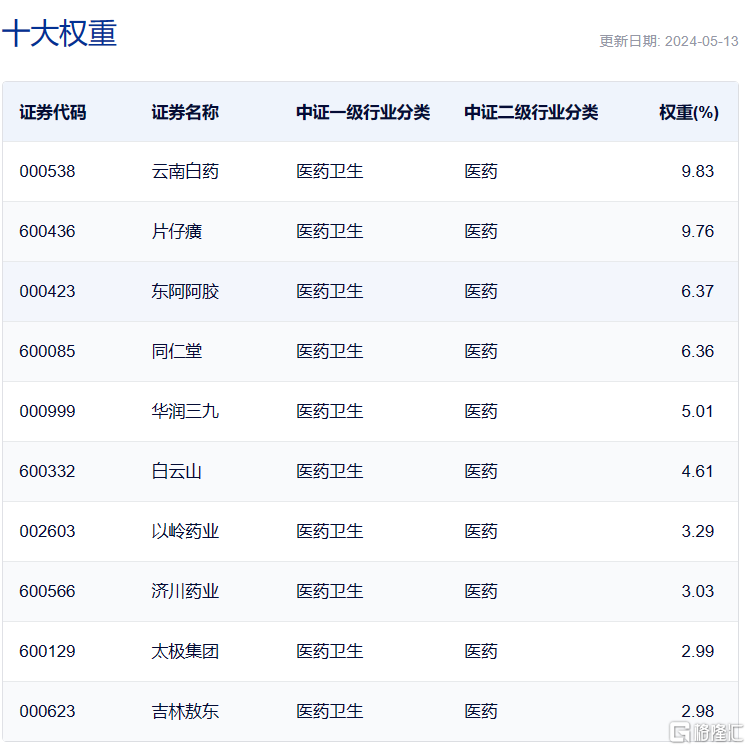
Task: Click the 证券代码 column header
Action: (53, 113)
